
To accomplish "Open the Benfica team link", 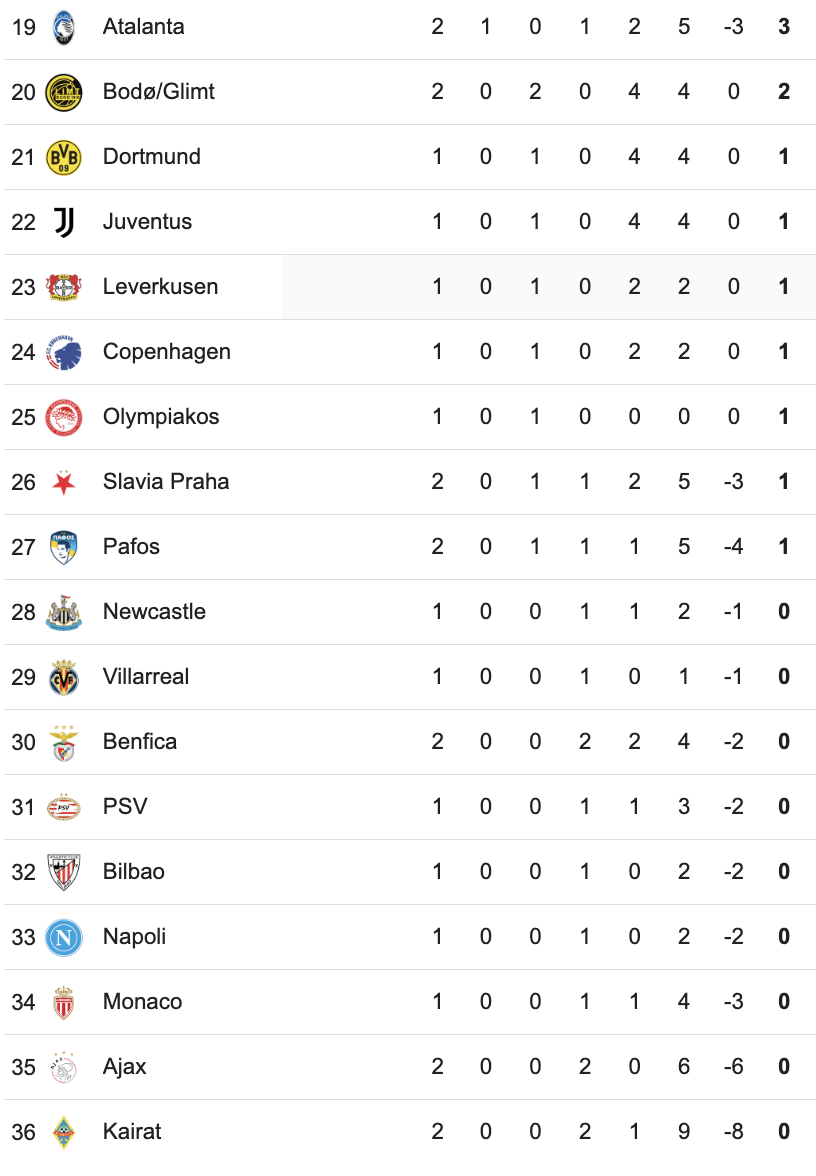I will 140,742.
